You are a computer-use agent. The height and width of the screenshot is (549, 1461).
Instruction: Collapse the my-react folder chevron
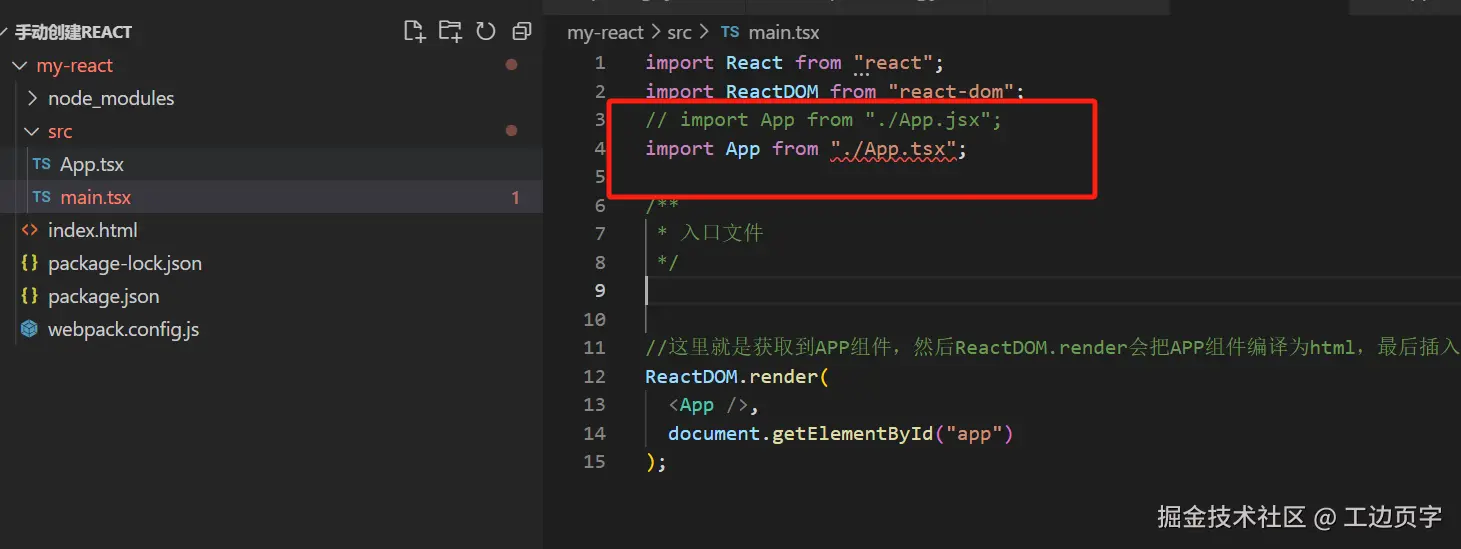(x=19, y=66)
